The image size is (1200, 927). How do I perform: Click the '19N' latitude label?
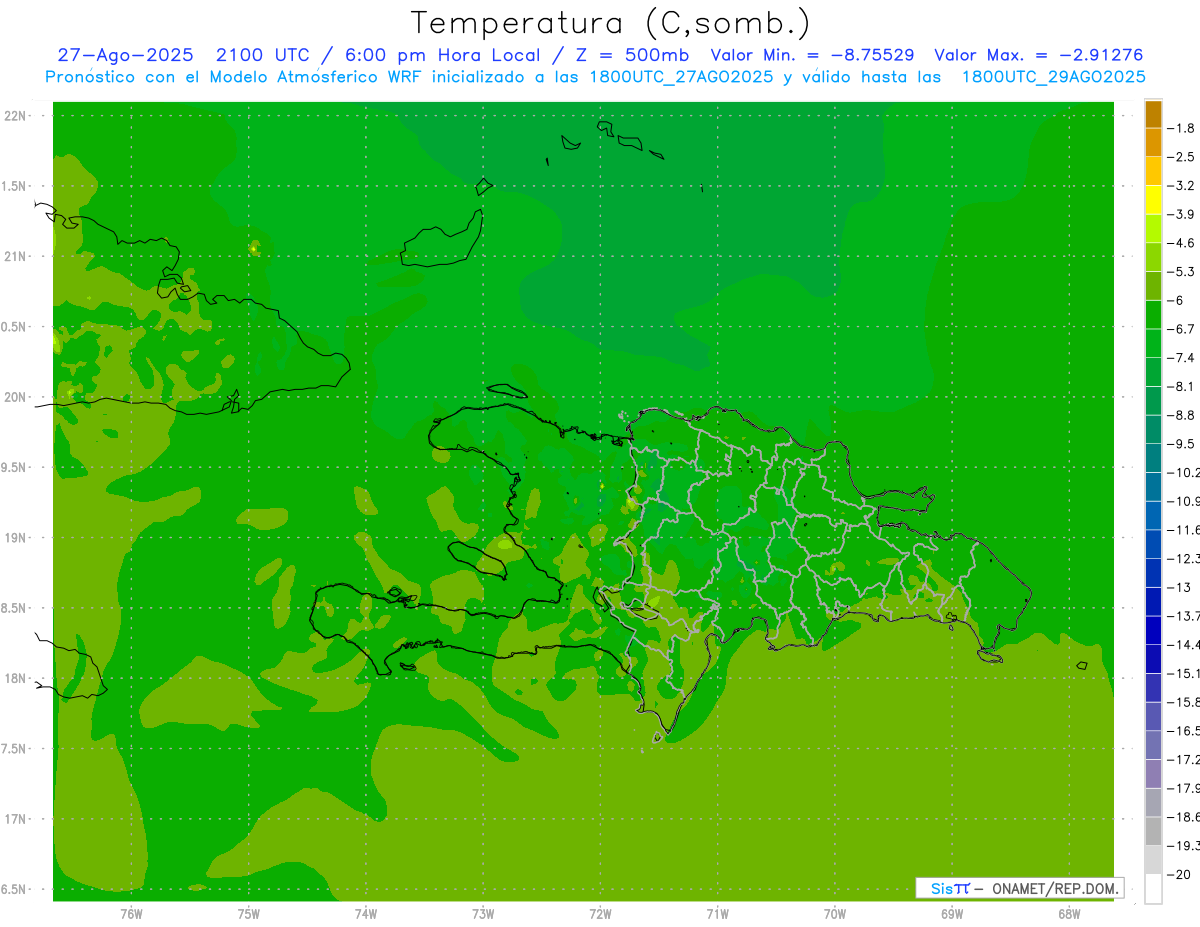[16, 538]
